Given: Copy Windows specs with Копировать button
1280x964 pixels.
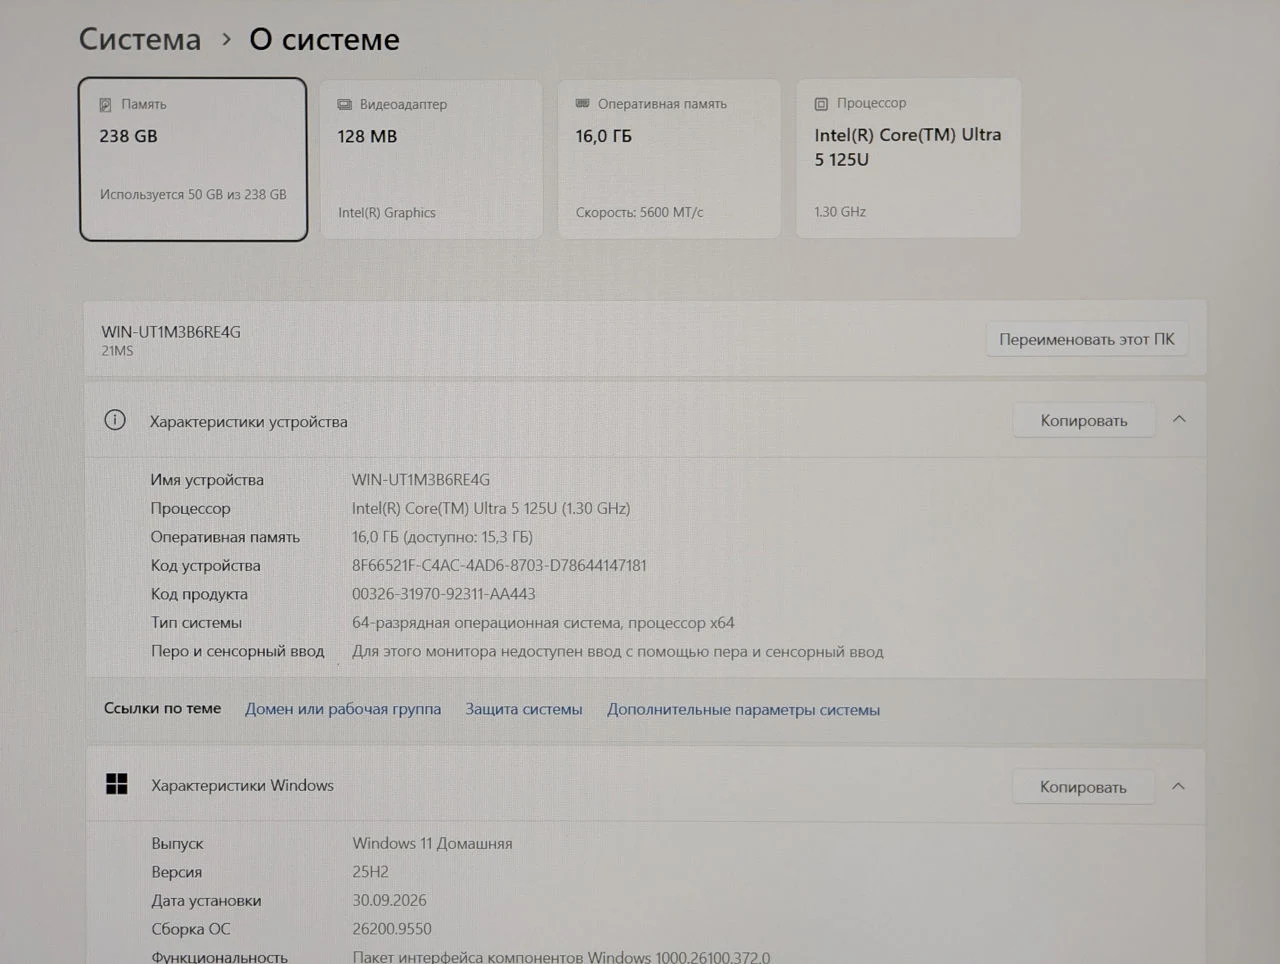Looking at the screenshot, I should point(1083,787).
